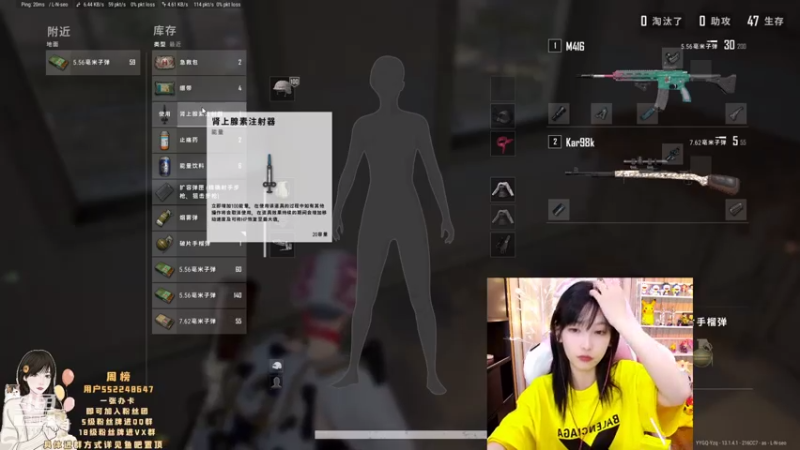
Task: Click the character silhouette model
Action: pyautogui.click(x=393, y=224)
